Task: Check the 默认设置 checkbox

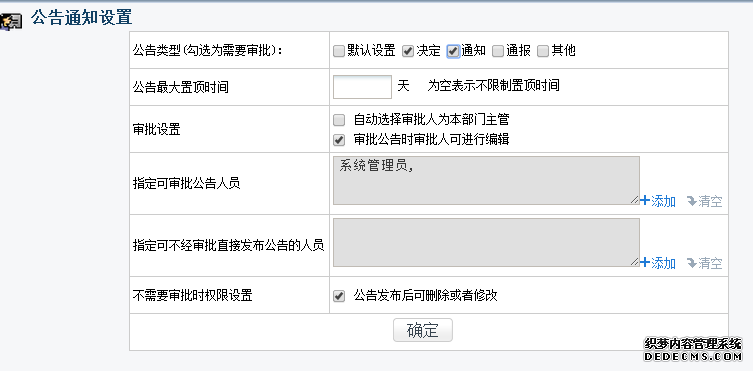Action: 339,51
